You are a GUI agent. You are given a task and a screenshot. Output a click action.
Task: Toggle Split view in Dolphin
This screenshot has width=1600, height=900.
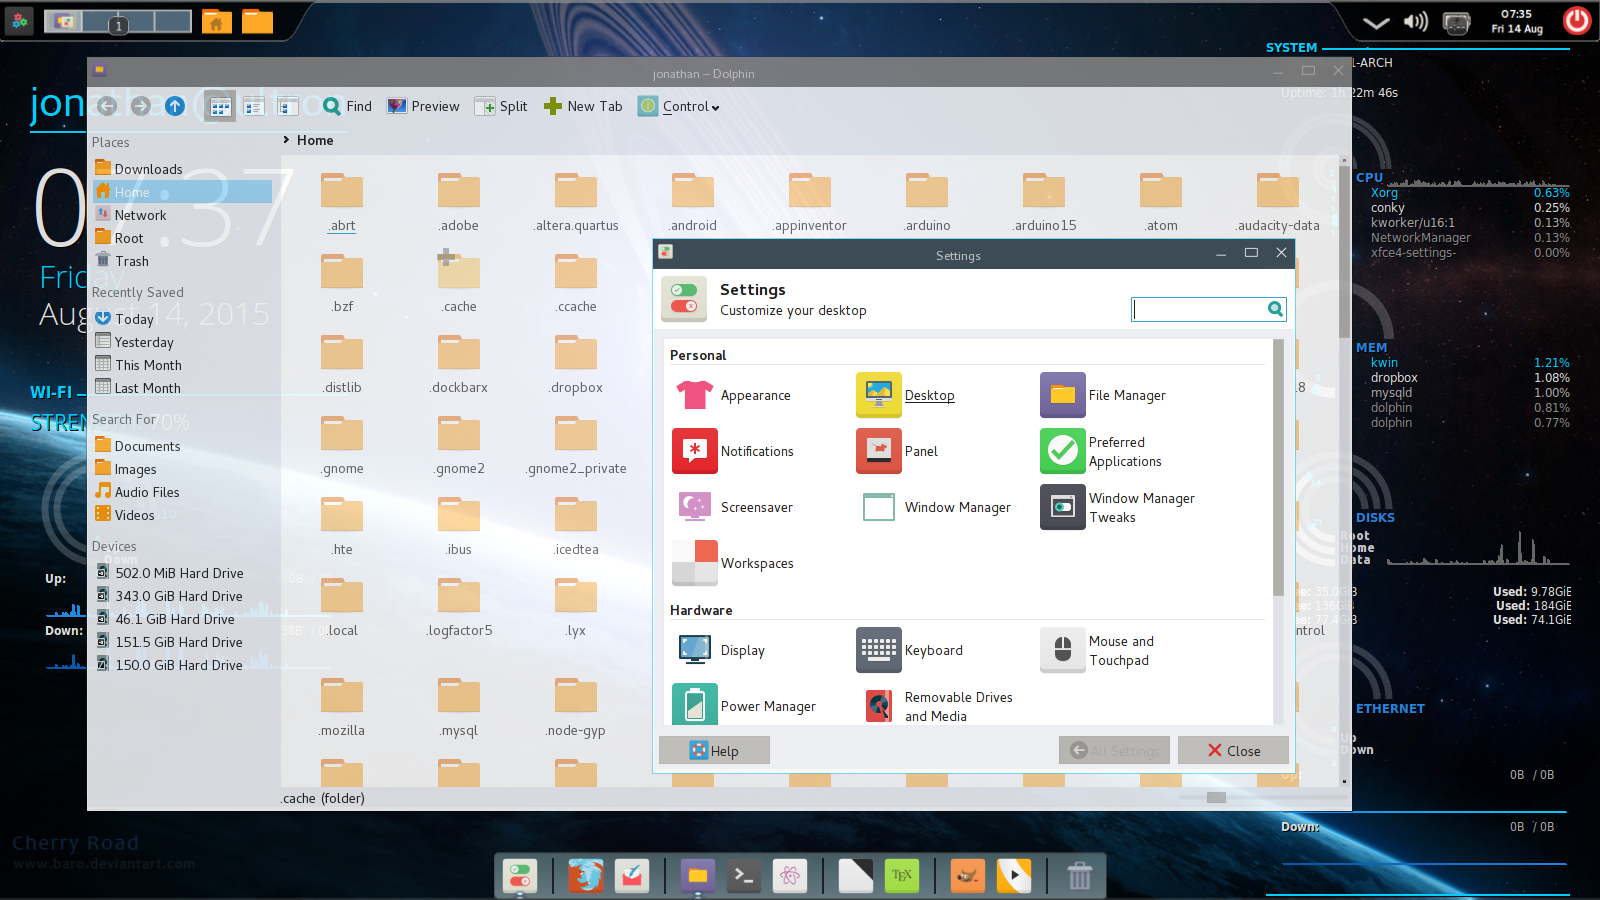coord(501,106)
